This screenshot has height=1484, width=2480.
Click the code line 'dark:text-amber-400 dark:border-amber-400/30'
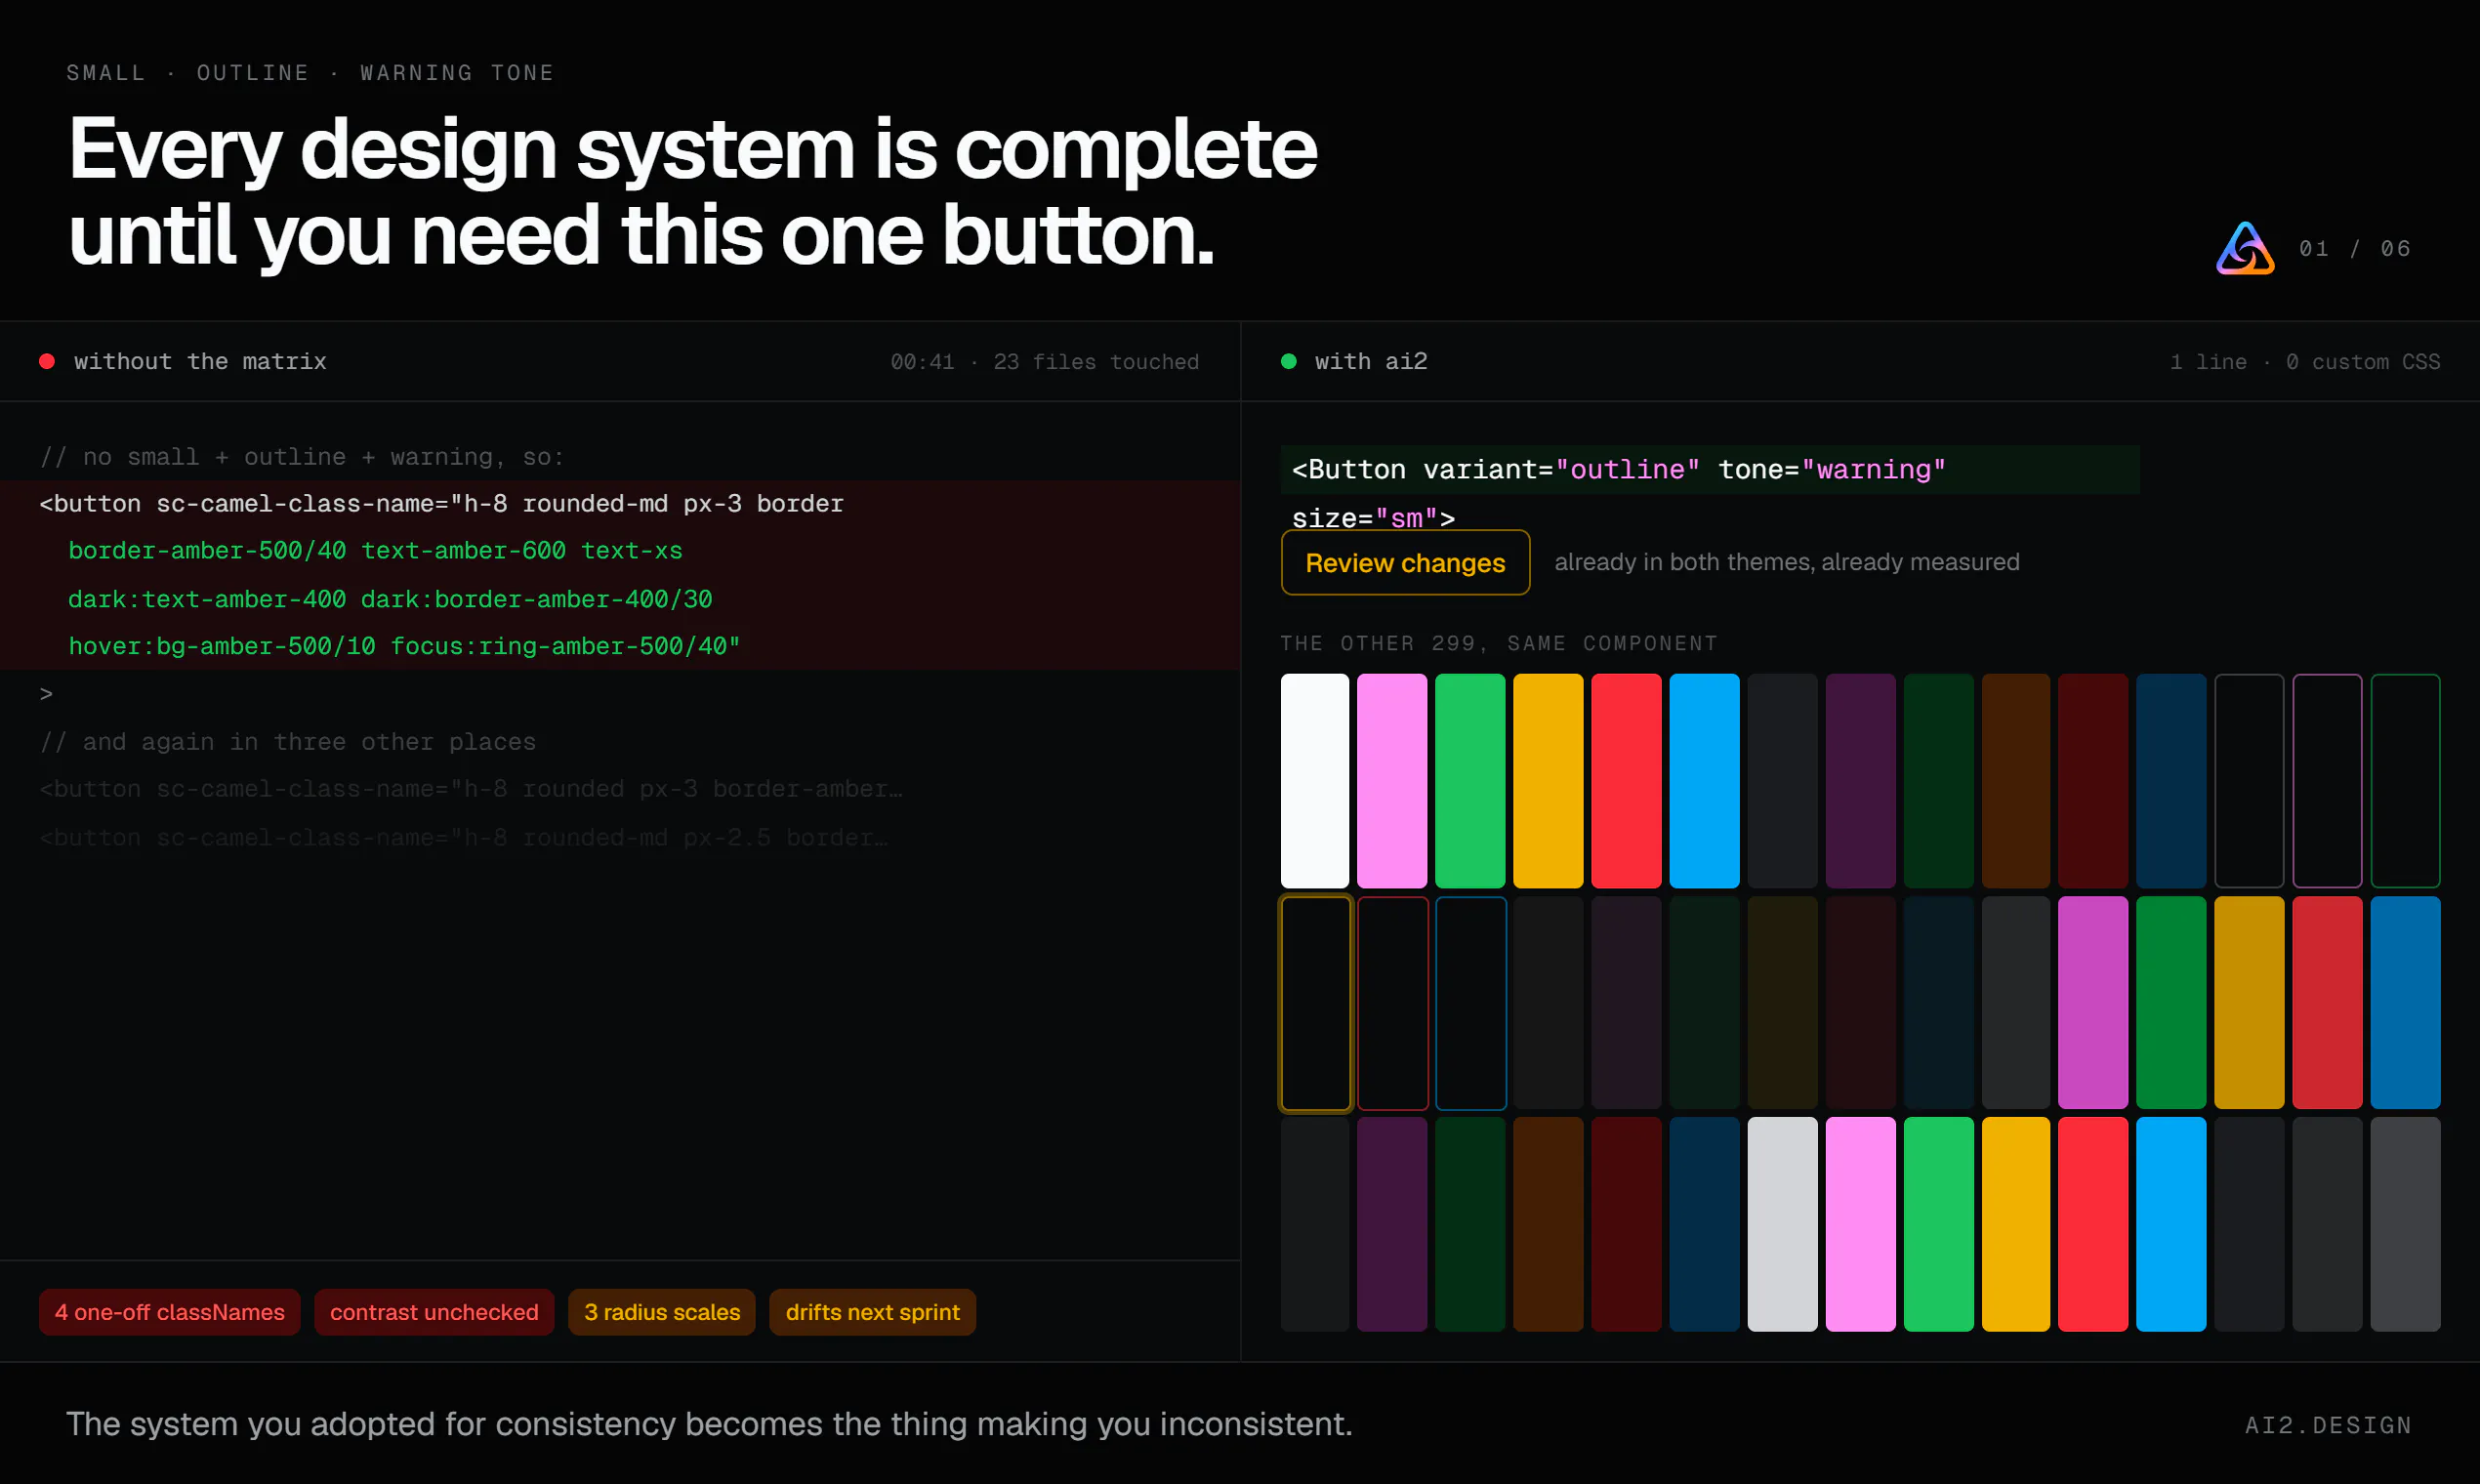click(390, 599)
